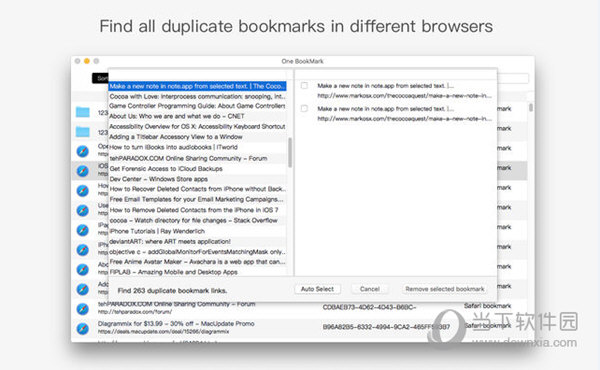Select 'How to Recover Deleted Contacts' row
This screenshot has height=370, width=600.
[197, 189]
